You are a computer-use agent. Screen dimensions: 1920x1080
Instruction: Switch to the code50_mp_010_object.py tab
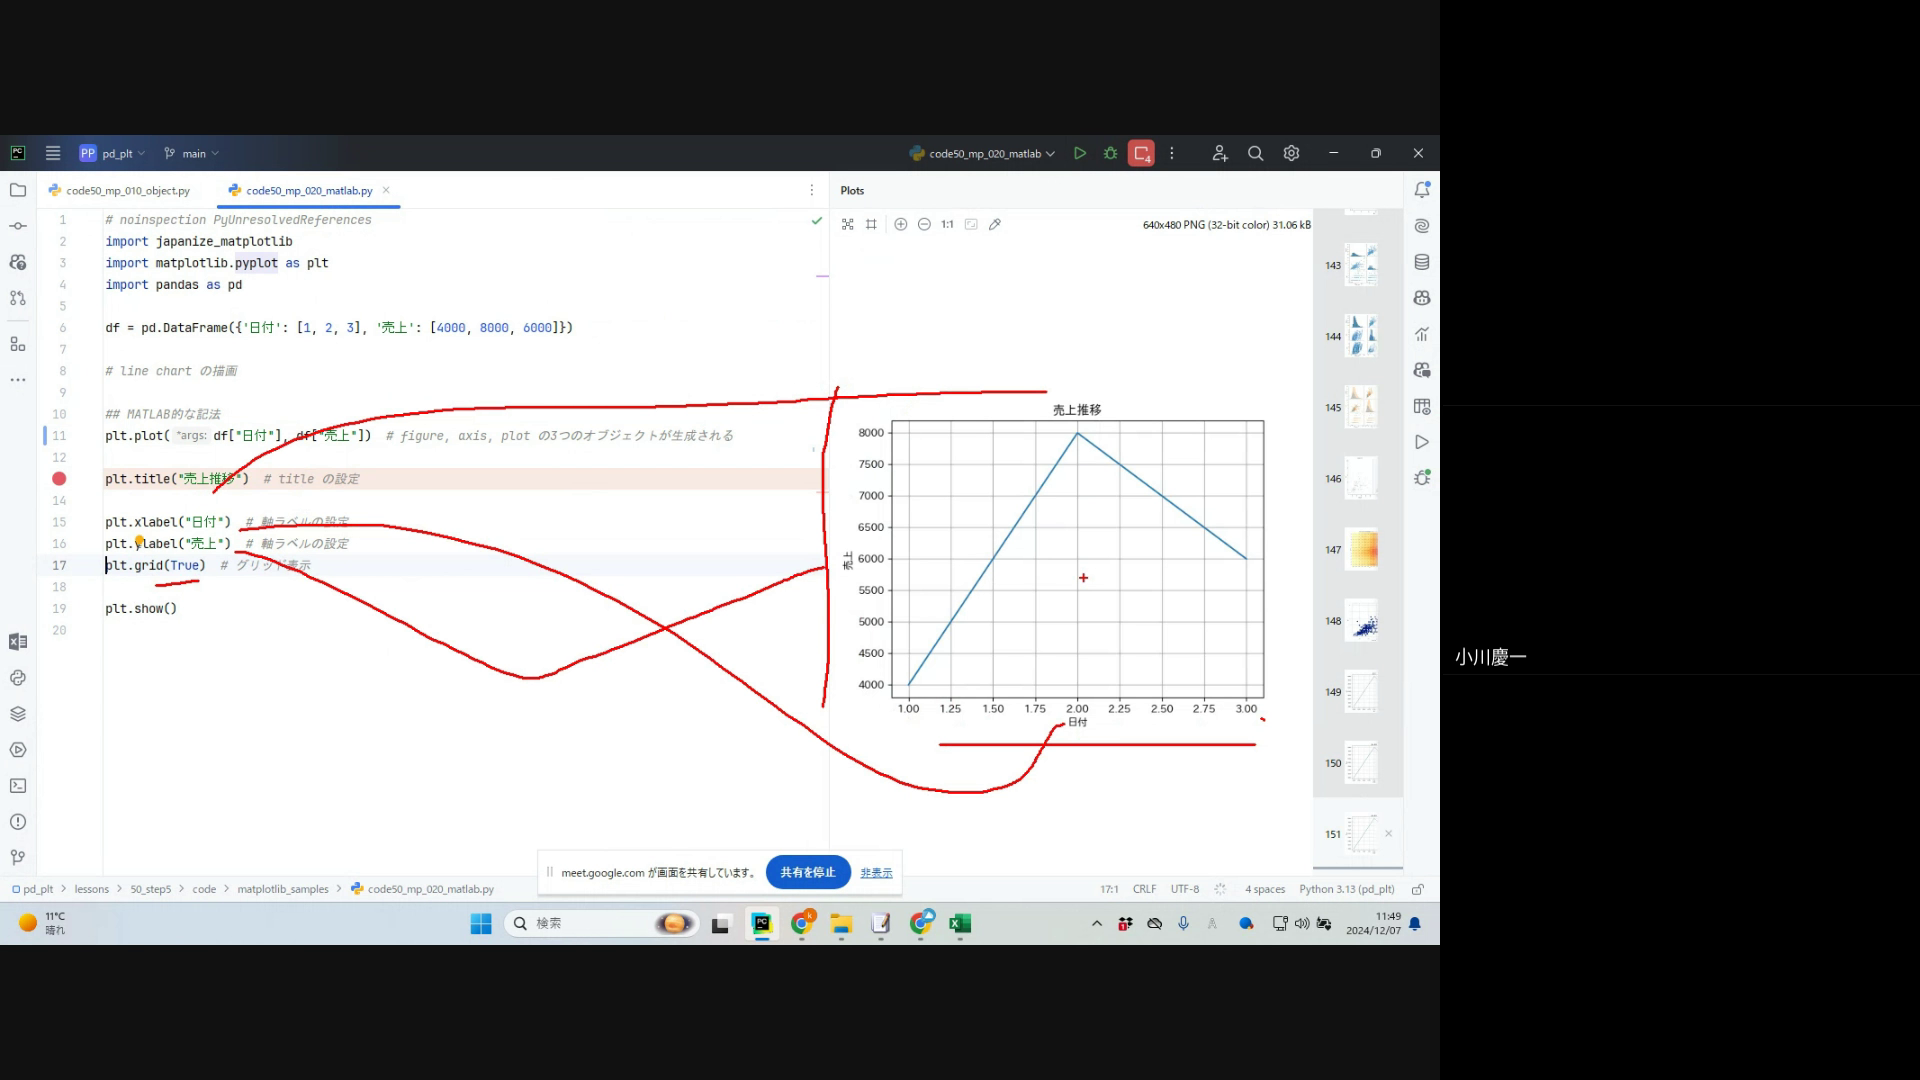[120, 190]
